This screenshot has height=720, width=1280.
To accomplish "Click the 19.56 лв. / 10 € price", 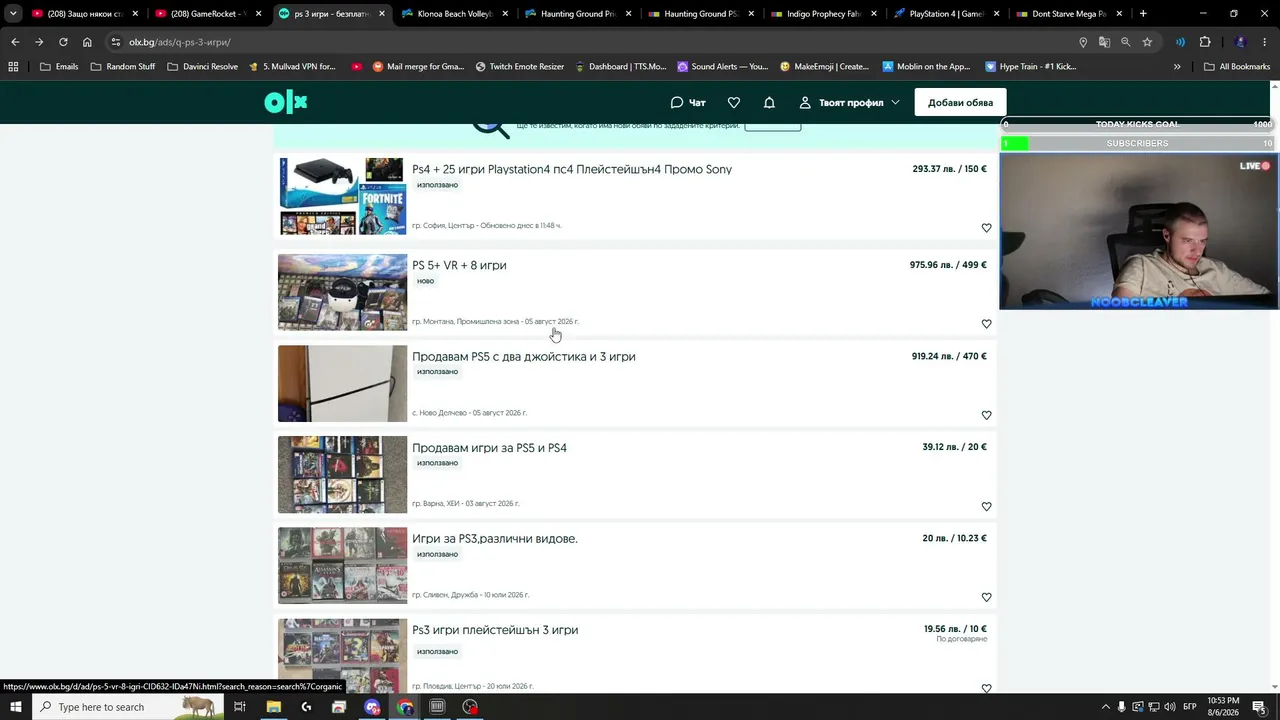I will [x=955, y=629].
